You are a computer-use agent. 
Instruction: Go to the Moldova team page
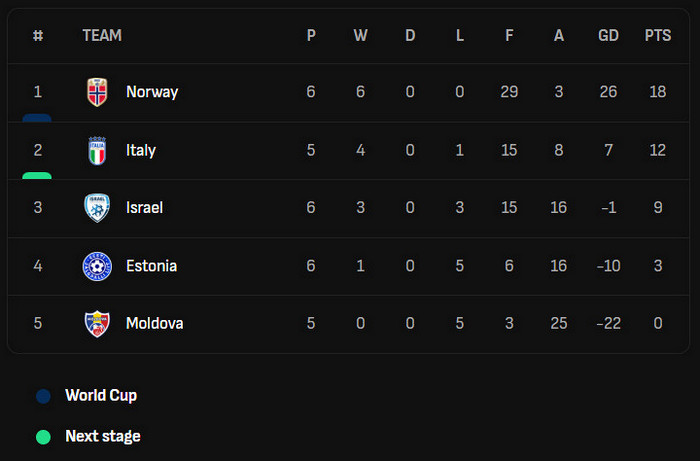[x=155, y=324]
